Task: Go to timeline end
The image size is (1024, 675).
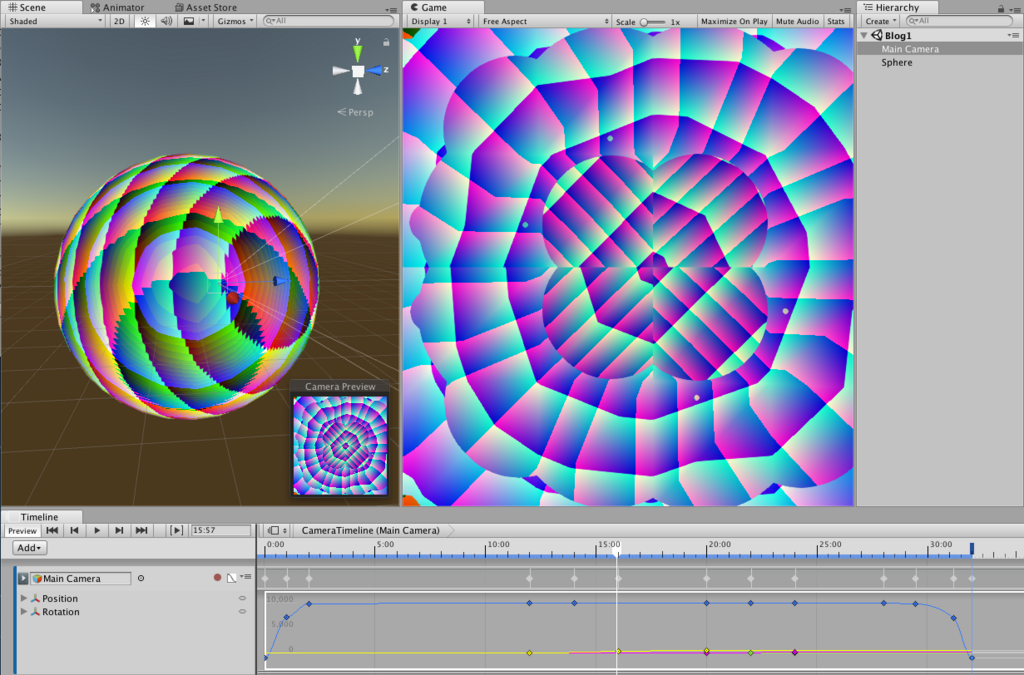Action: 141,531
